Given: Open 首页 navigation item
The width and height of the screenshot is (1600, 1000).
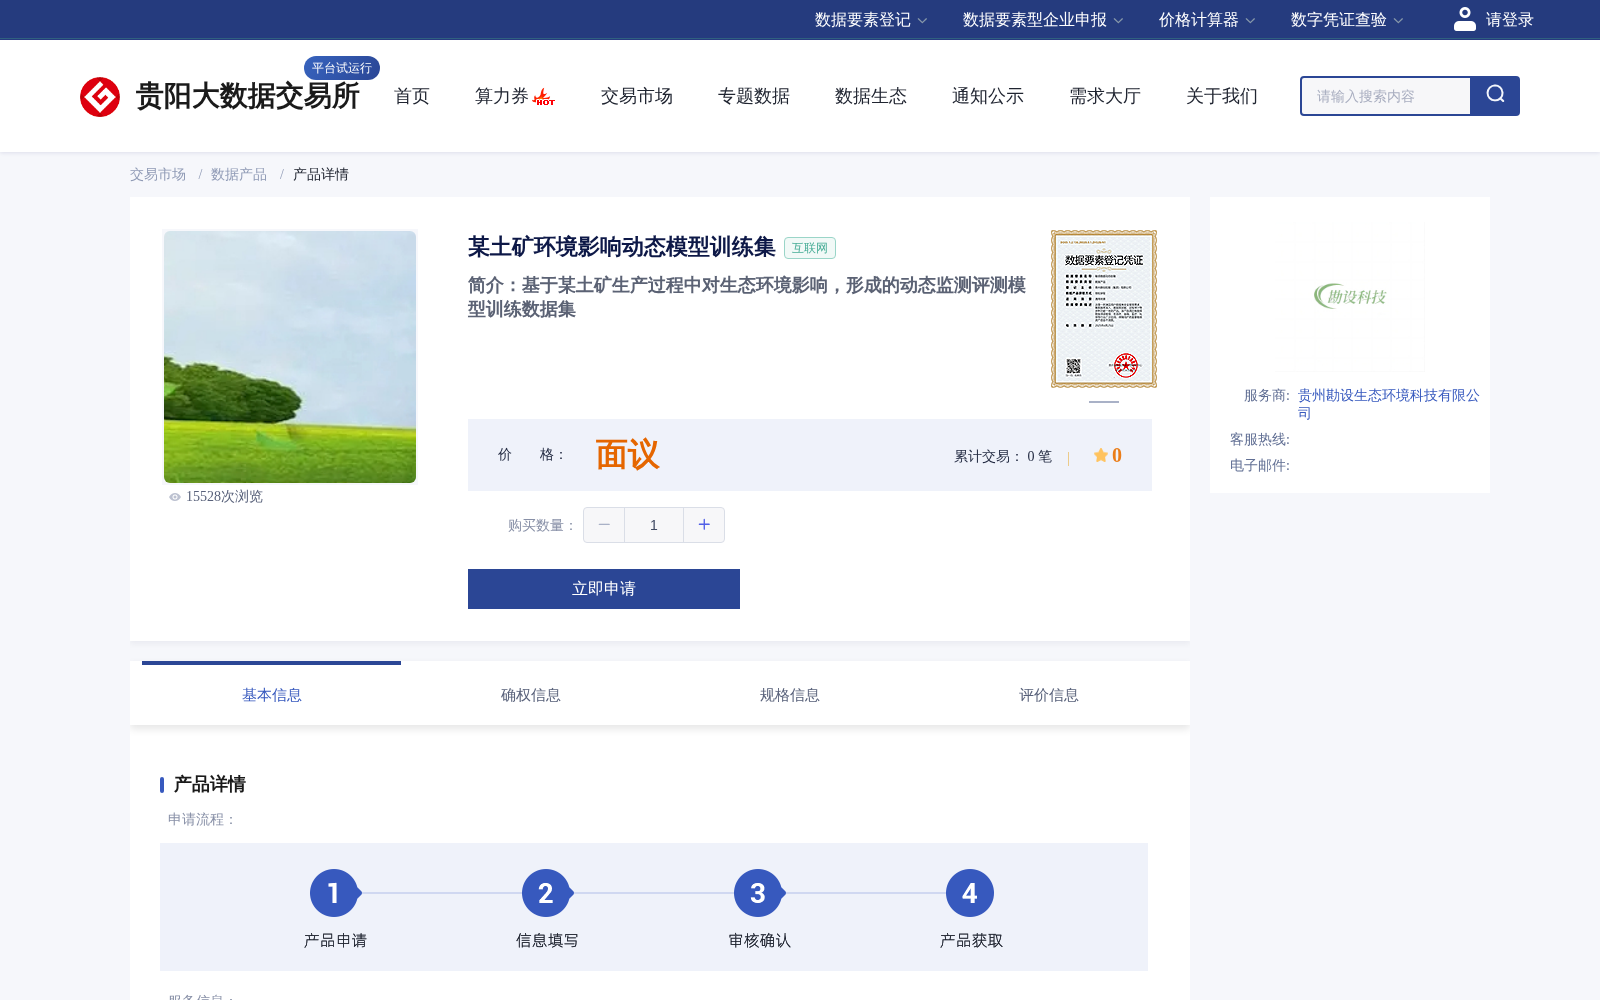Looking at the screenshot, I should pyautogui.click(x=412, y=96).
